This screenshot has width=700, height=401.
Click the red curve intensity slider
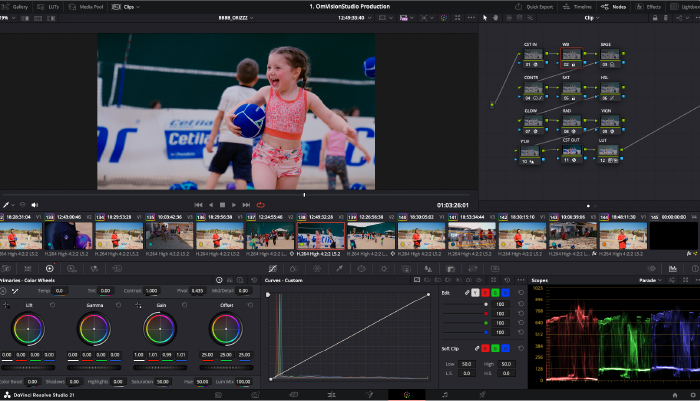coord(465,313)
